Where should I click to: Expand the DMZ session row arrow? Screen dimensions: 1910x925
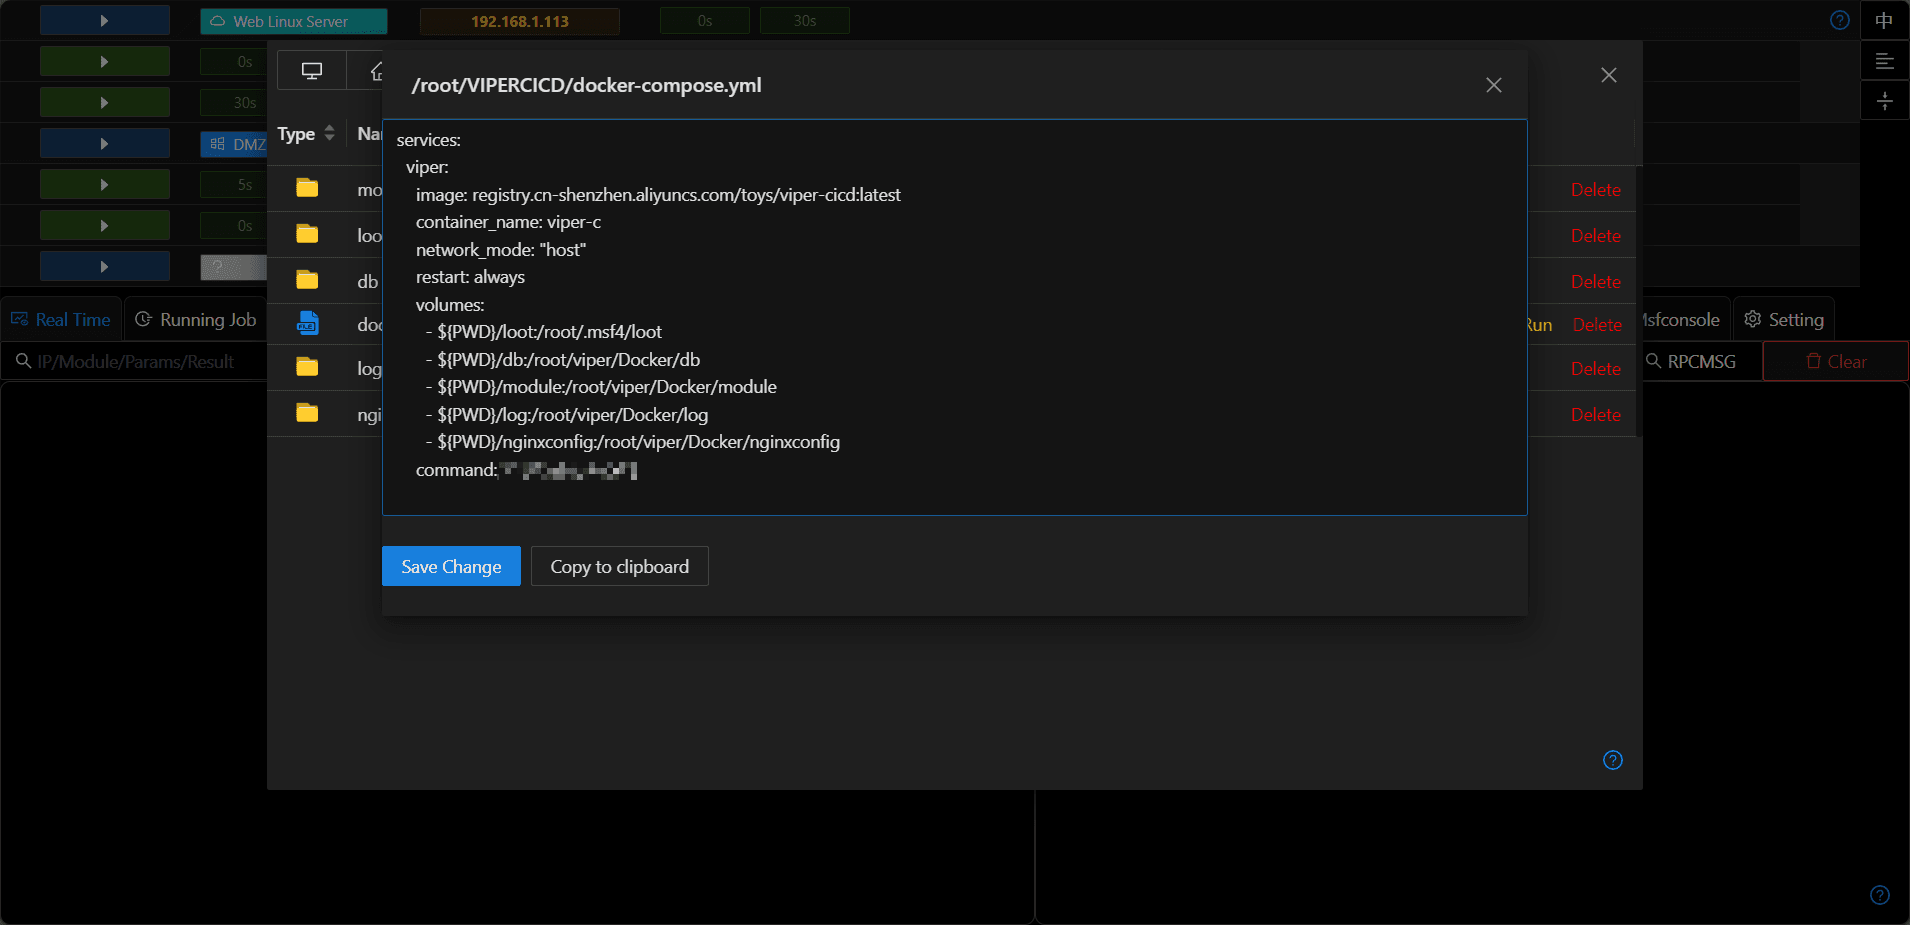point(104,144)
